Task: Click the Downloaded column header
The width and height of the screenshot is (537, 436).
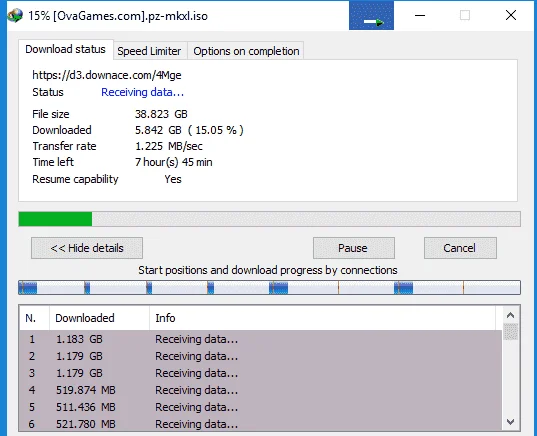Action: tap(99, 318)
